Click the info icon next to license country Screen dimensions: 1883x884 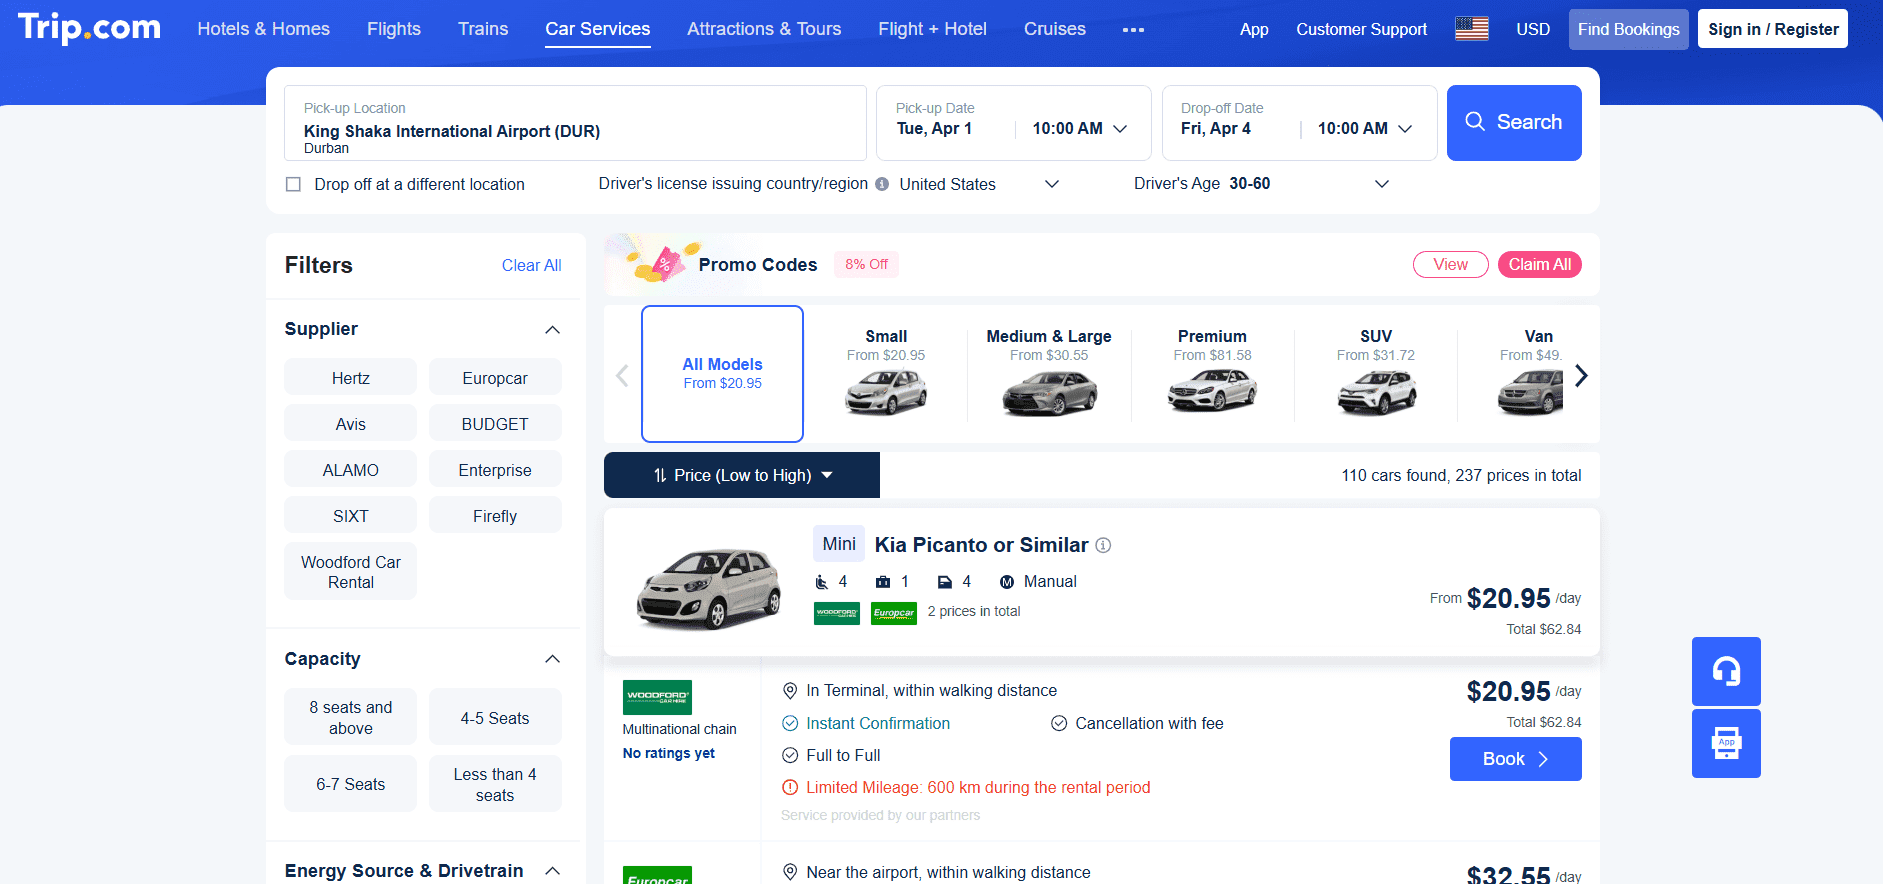pos(882,184)
